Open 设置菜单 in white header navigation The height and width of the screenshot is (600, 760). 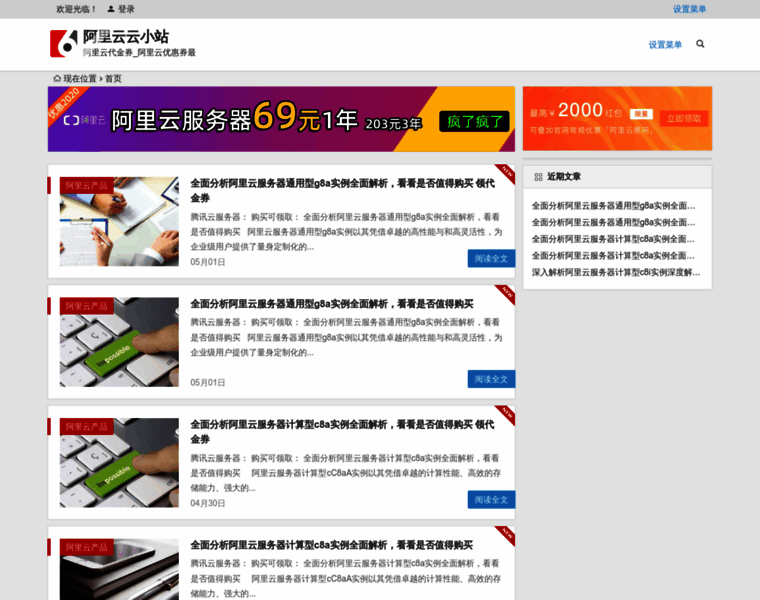tap(665, 45)
